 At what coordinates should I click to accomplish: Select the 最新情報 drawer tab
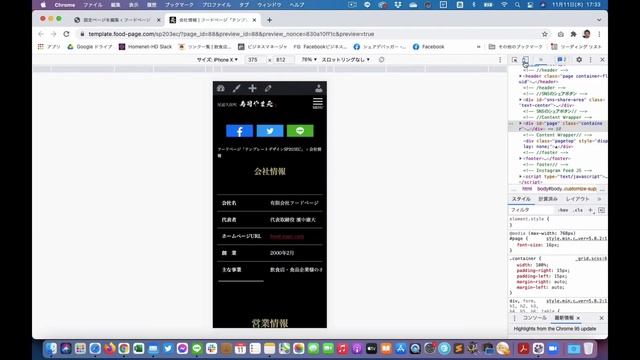coord(564,318)
